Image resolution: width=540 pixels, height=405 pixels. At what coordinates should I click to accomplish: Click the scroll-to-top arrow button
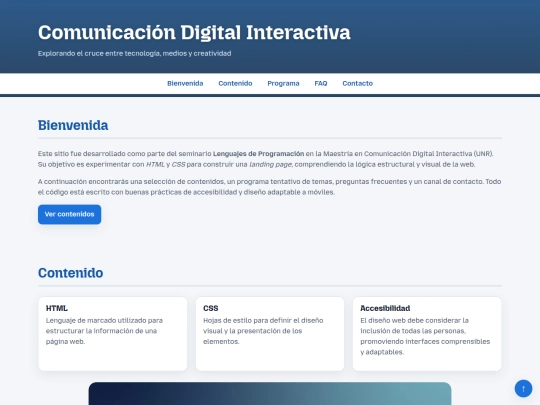point(523,388)
